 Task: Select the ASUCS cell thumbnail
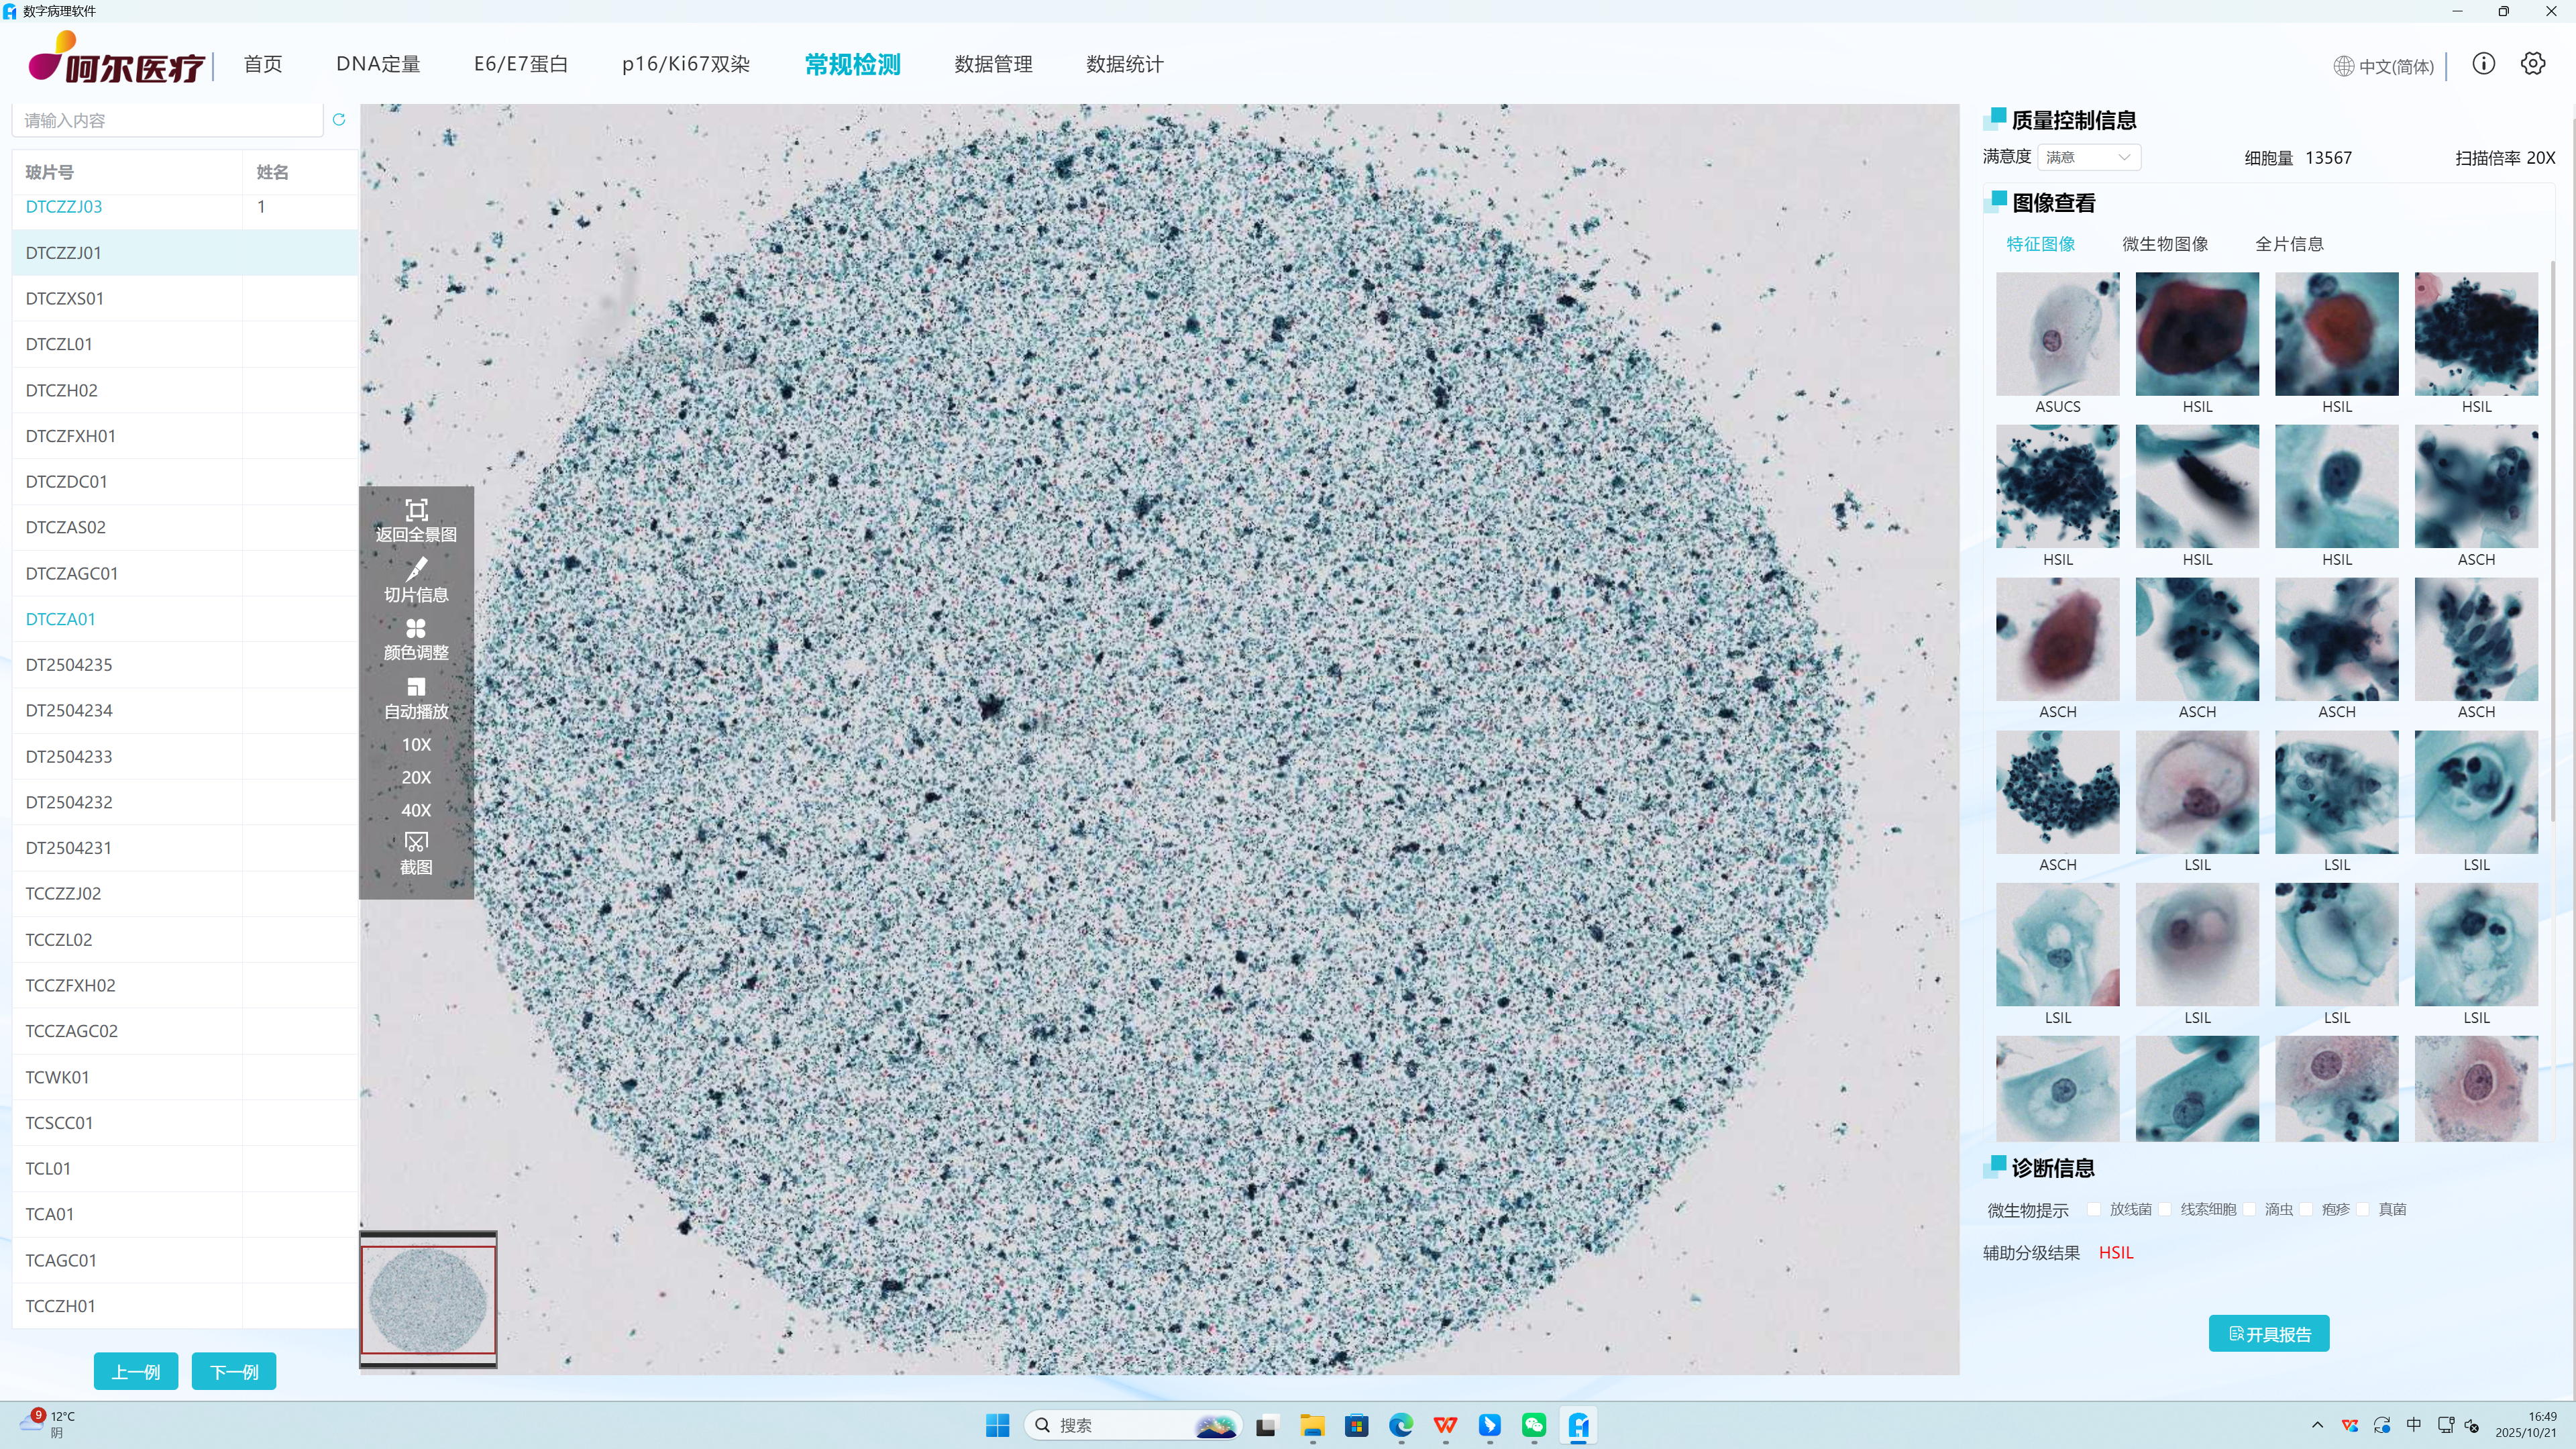pos(2057,344)
